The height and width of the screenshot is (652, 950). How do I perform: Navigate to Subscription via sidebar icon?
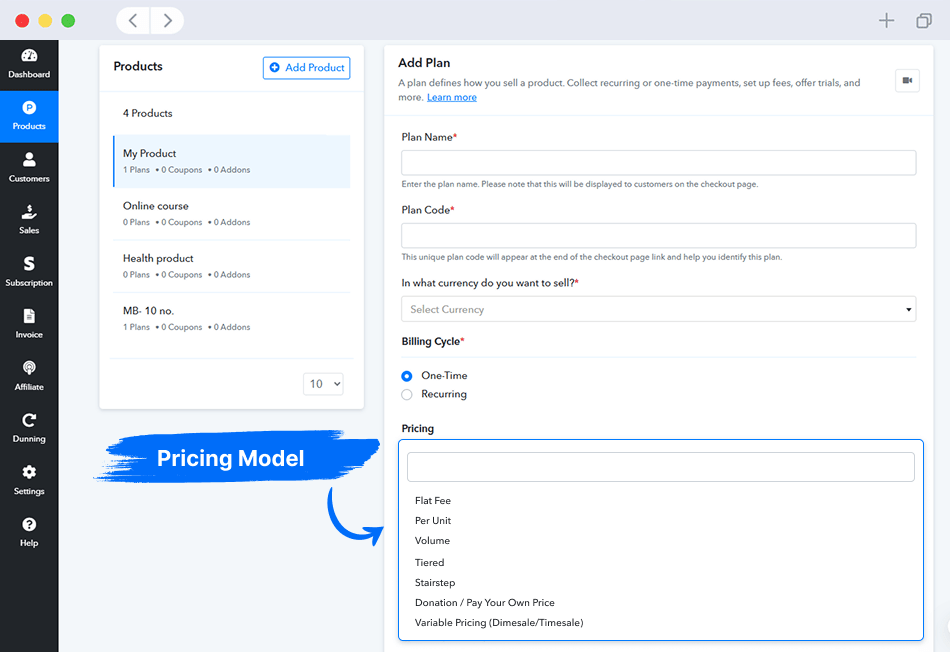coord(29,271)
